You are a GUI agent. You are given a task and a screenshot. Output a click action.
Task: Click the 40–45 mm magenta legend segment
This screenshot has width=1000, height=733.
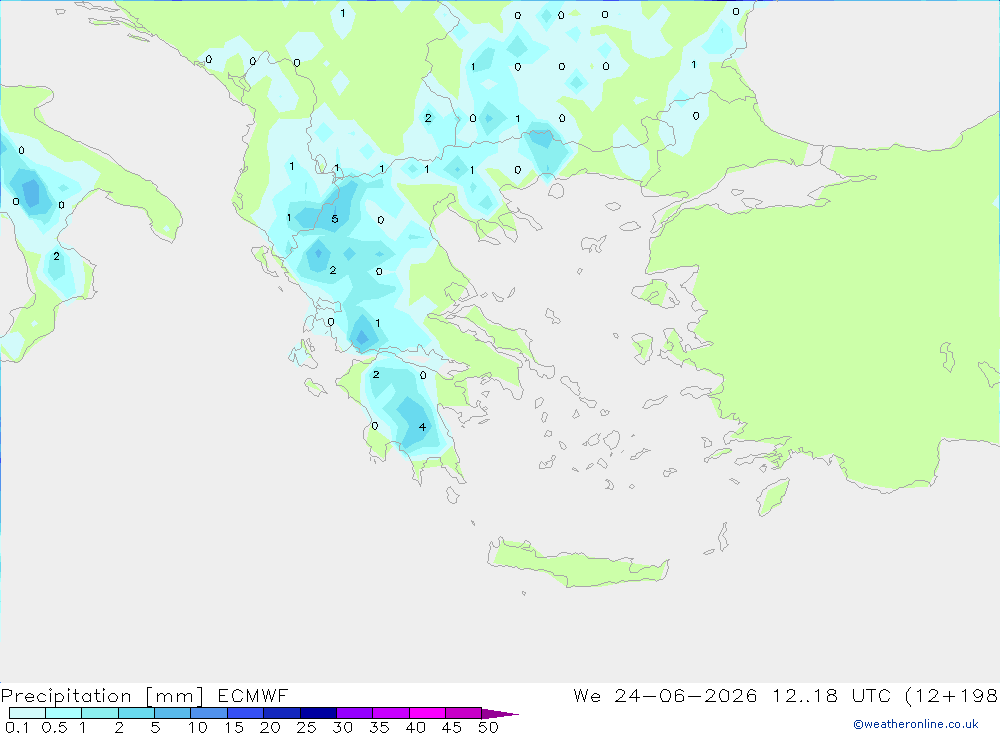point(427,713)
